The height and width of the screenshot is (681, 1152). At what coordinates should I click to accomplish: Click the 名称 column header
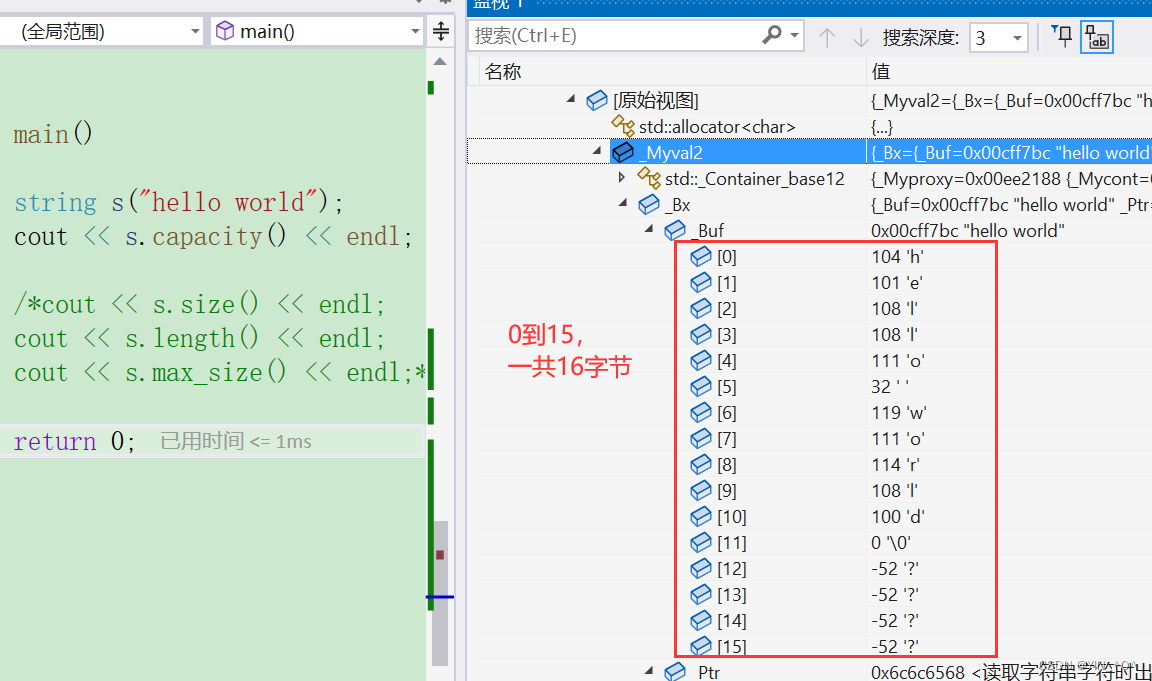pos(503,71)
